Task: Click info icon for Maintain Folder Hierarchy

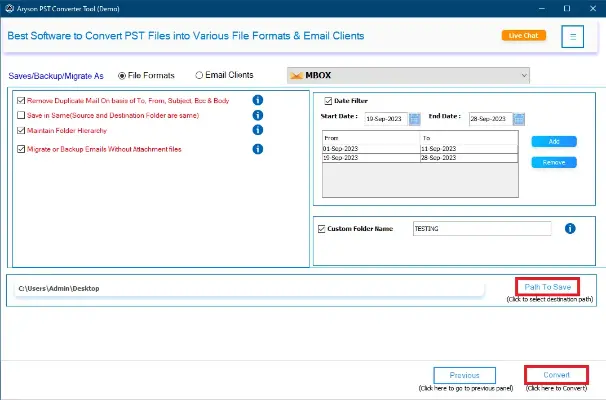Action: pyautogui.click(x=258, y=130)
